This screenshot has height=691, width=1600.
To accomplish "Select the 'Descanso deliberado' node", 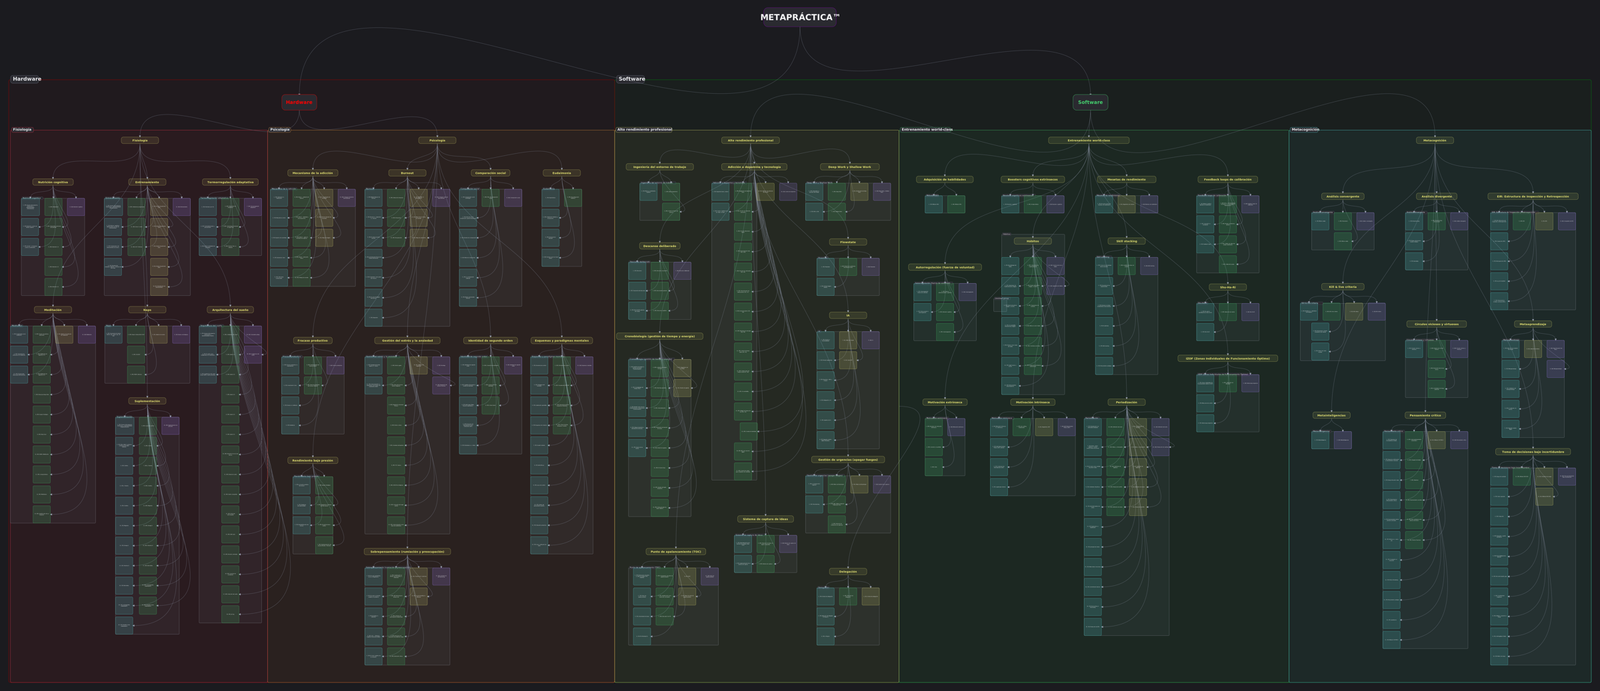I will [x=659, y=246].
